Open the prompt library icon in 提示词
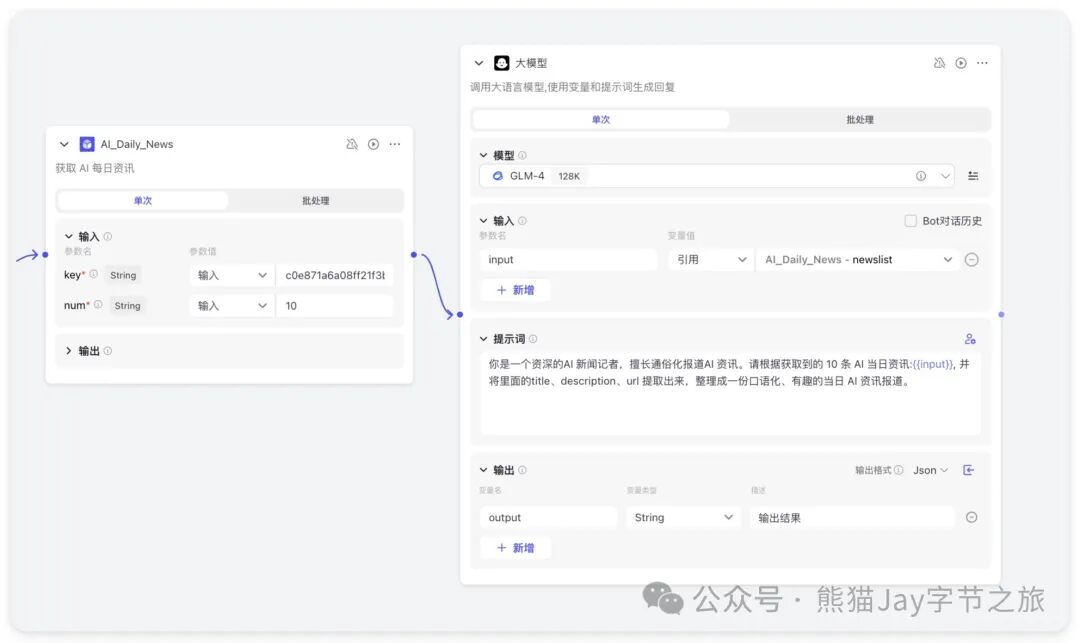 pos(970,339)
